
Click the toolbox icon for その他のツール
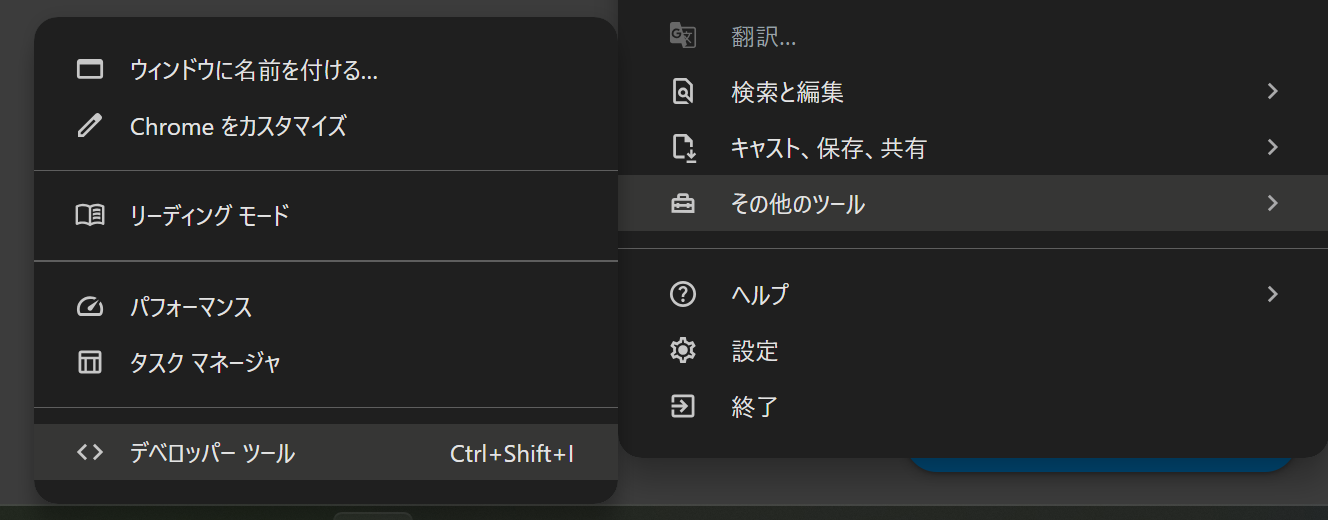pos(683,204)
